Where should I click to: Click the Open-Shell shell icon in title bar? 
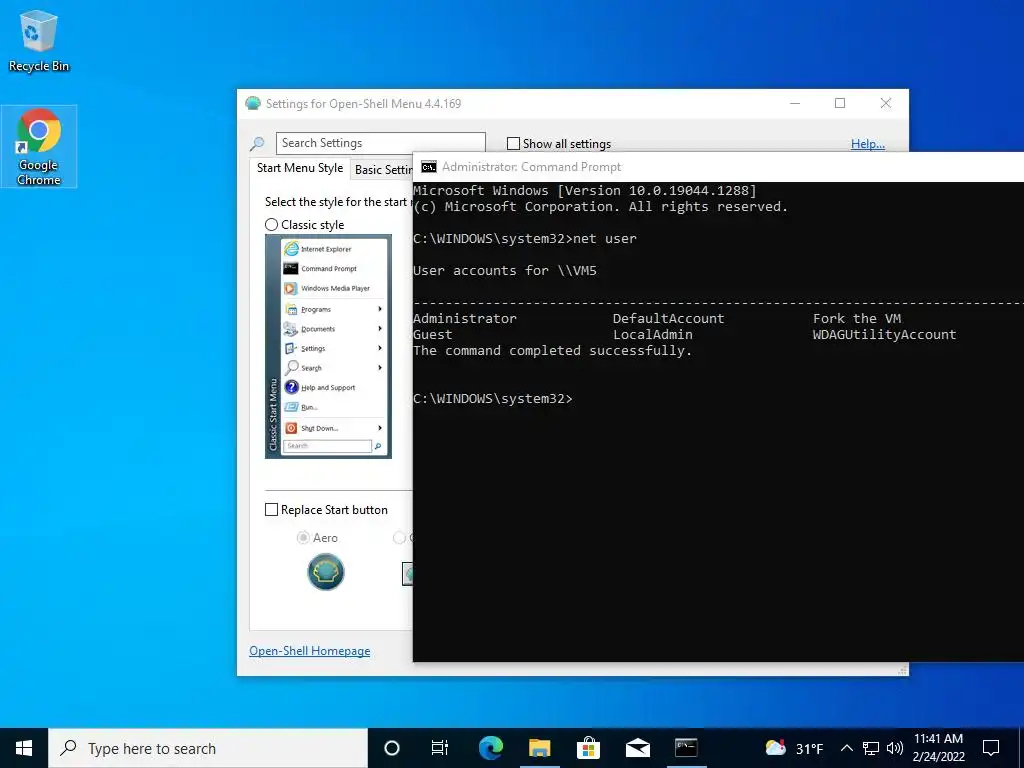[x=253, y=103]
